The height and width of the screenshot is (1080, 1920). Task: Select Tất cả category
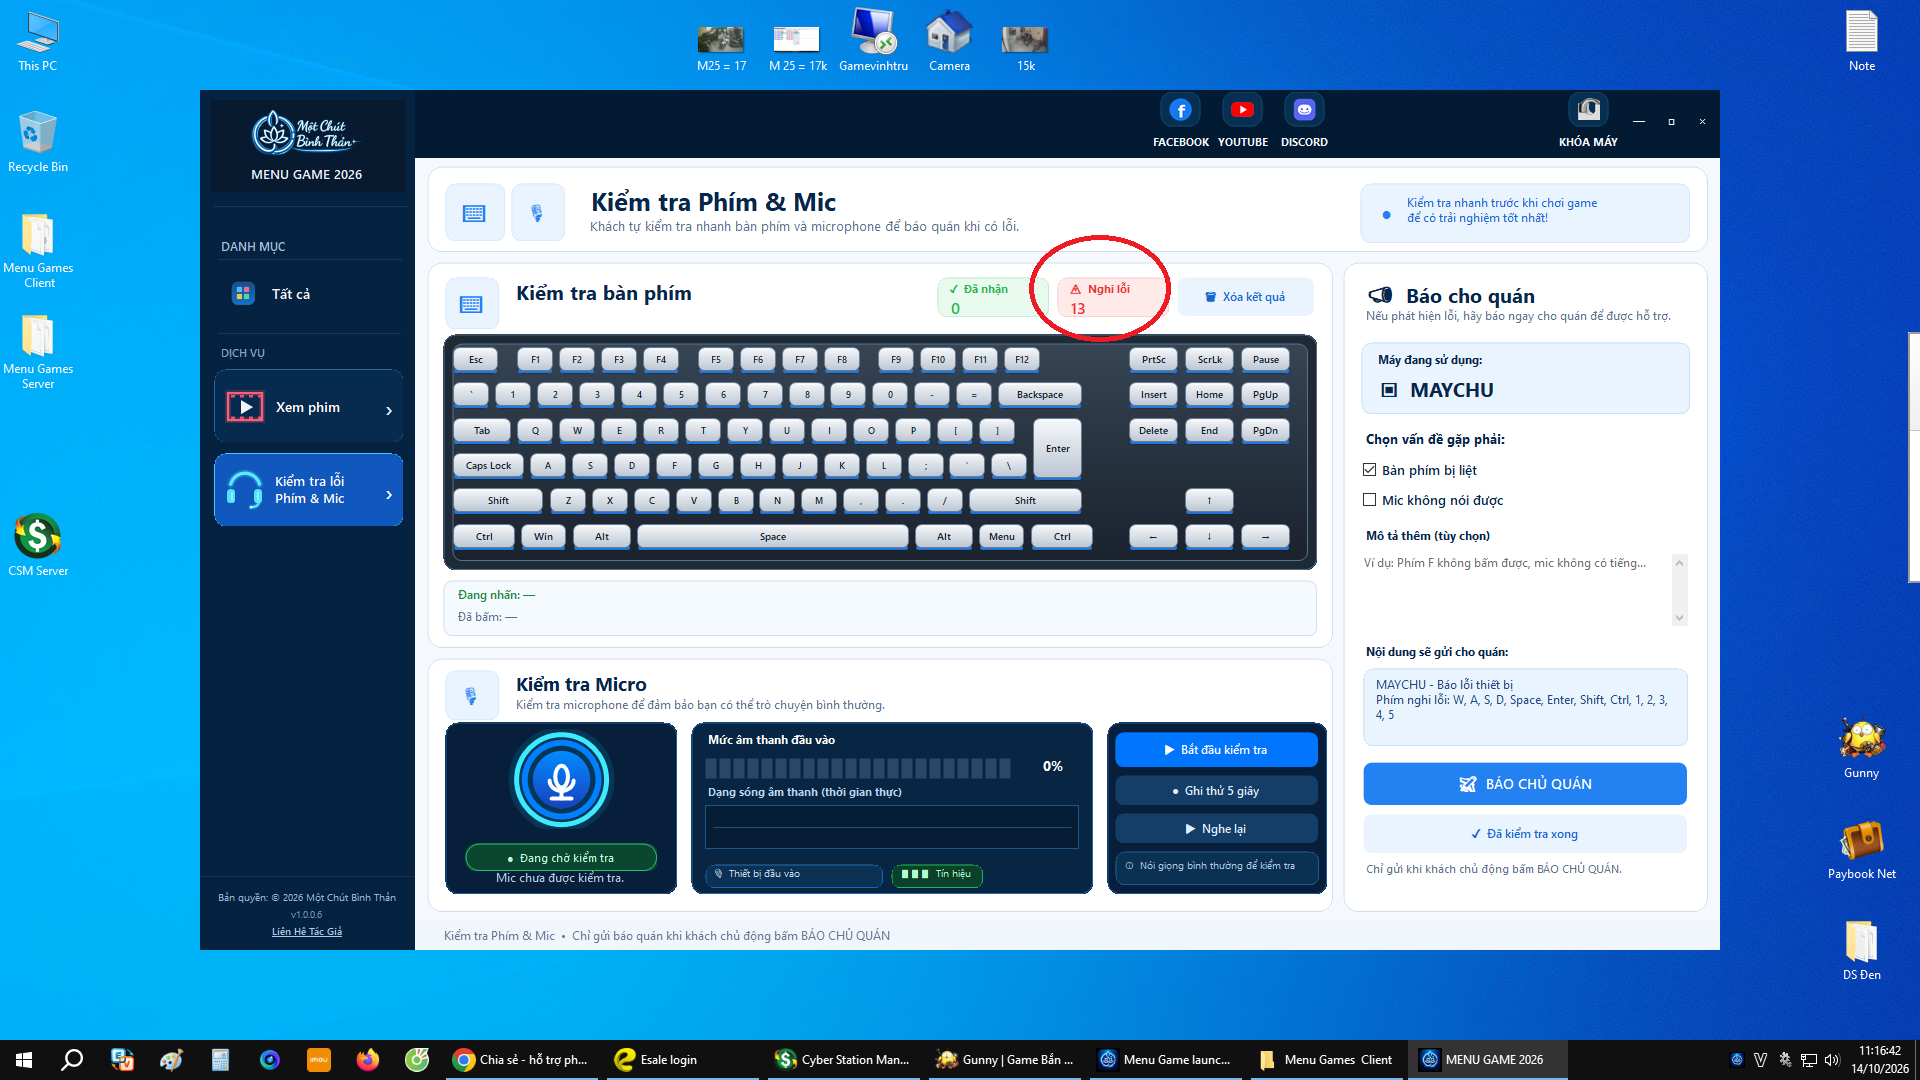[x=308, y=294]
